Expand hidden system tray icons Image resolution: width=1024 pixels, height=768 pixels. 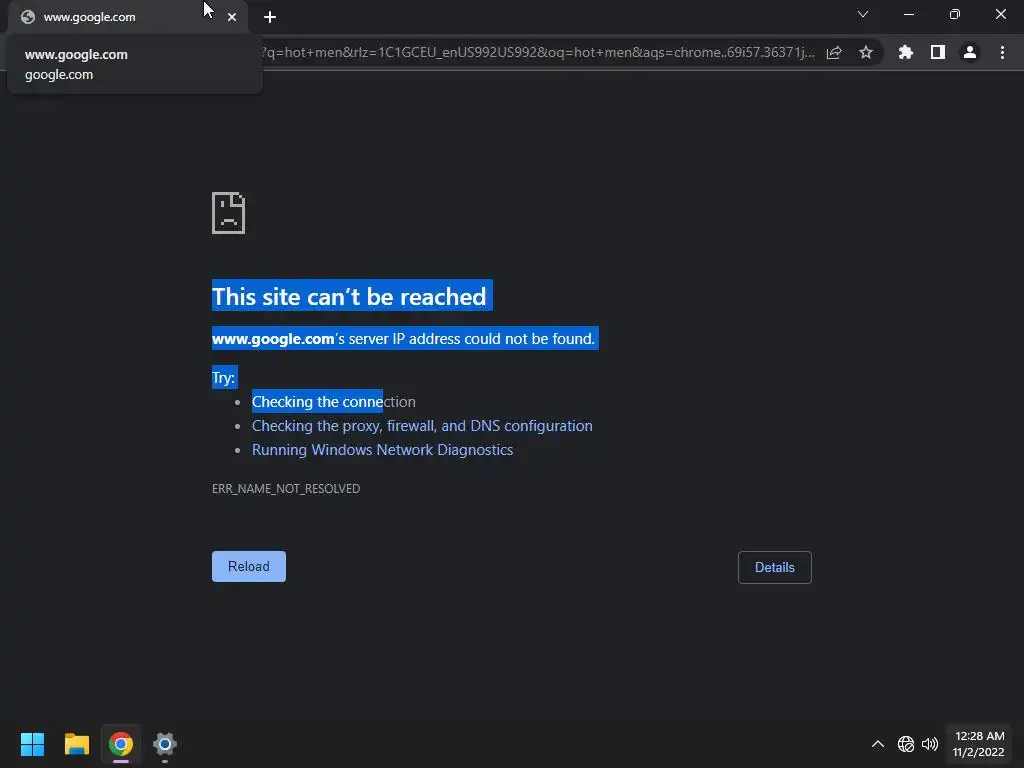(x=878, y=744)
